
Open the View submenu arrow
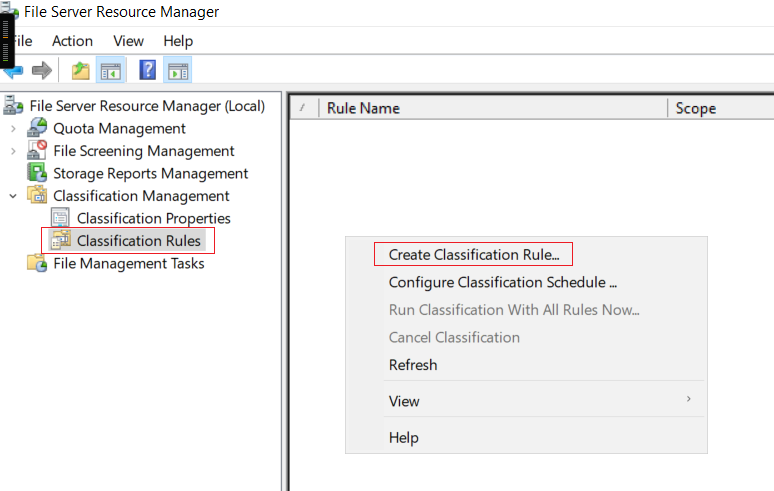(x=689, y=399)
